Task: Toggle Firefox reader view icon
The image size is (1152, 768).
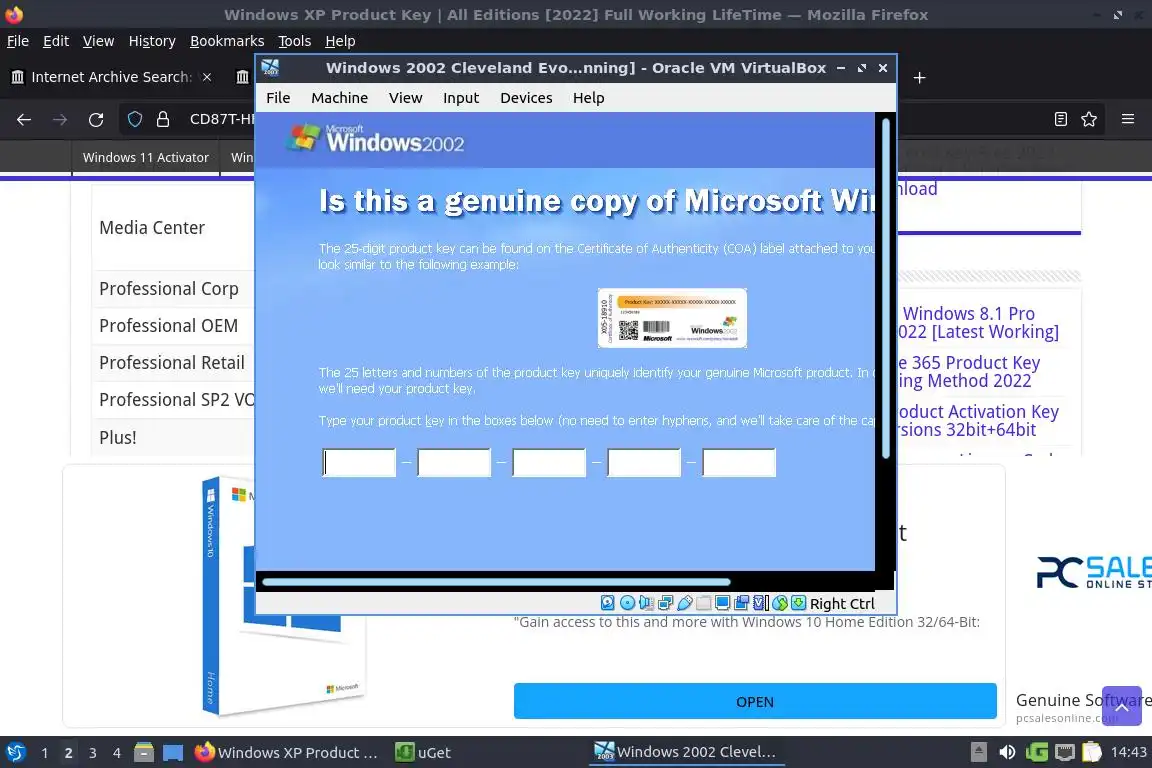Action: [x=1061, y=119]
